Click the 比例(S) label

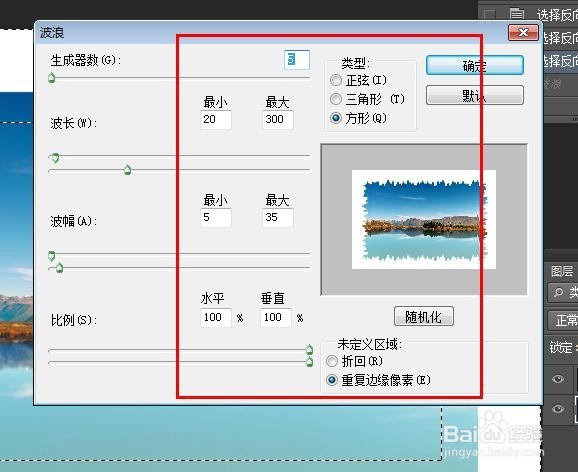click(74, 320)
